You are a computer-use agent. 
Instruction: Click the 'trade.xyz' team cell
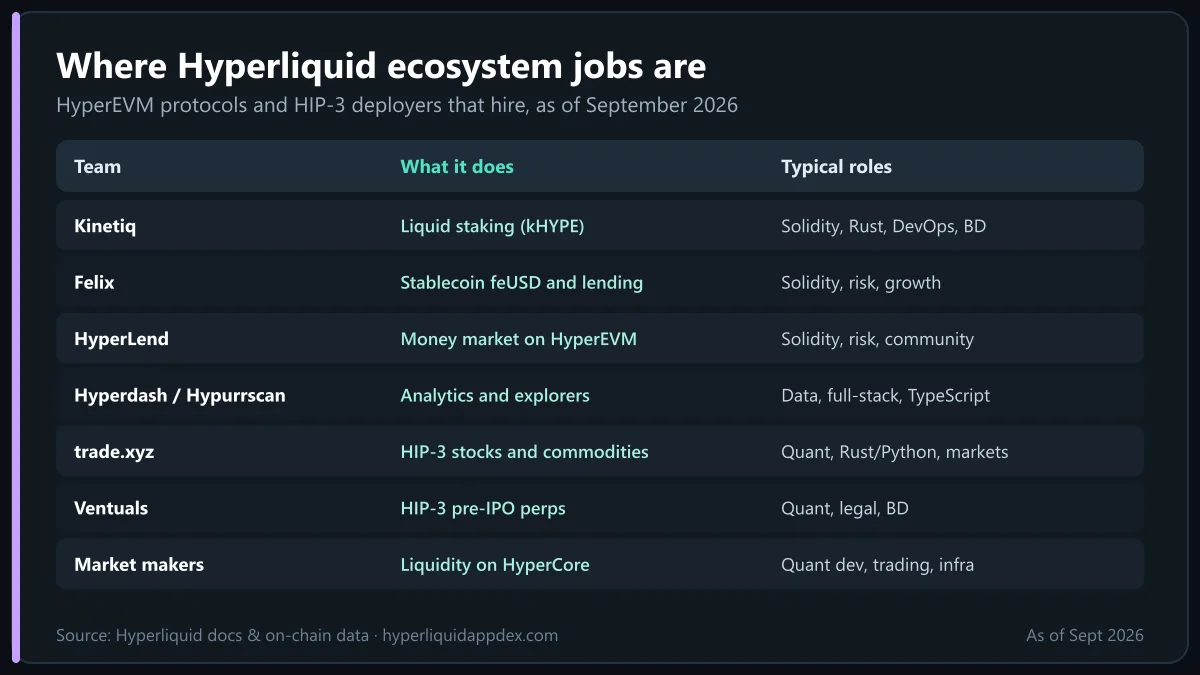tap(114, 452)
